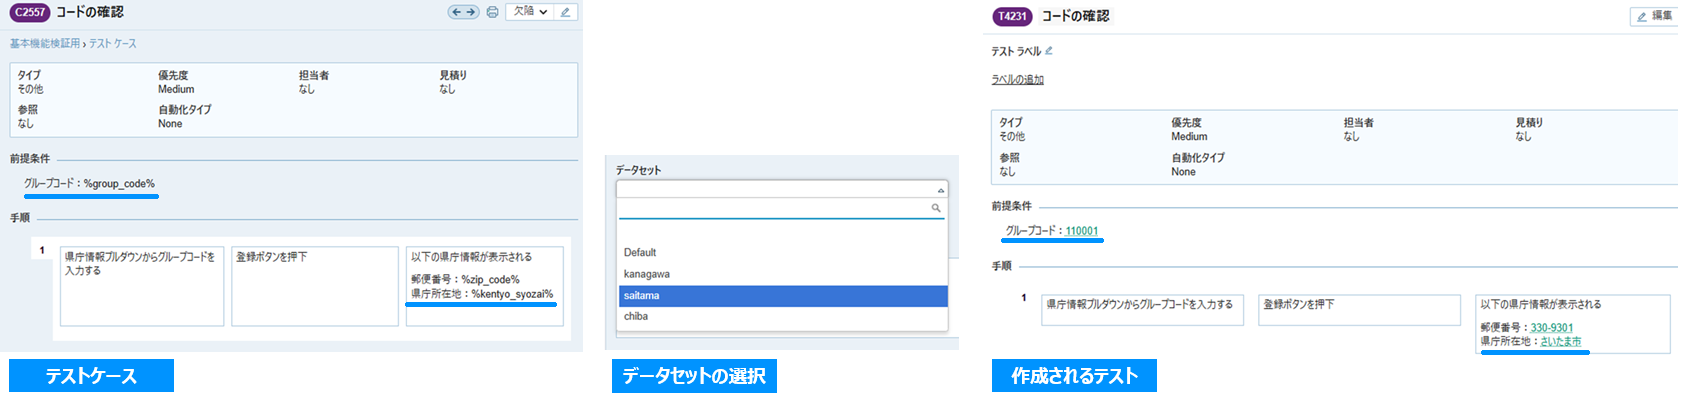Click the C2557 case ID badge
Image resolution: width=1700 pixels, height=404 pixels.
point(30,12)
